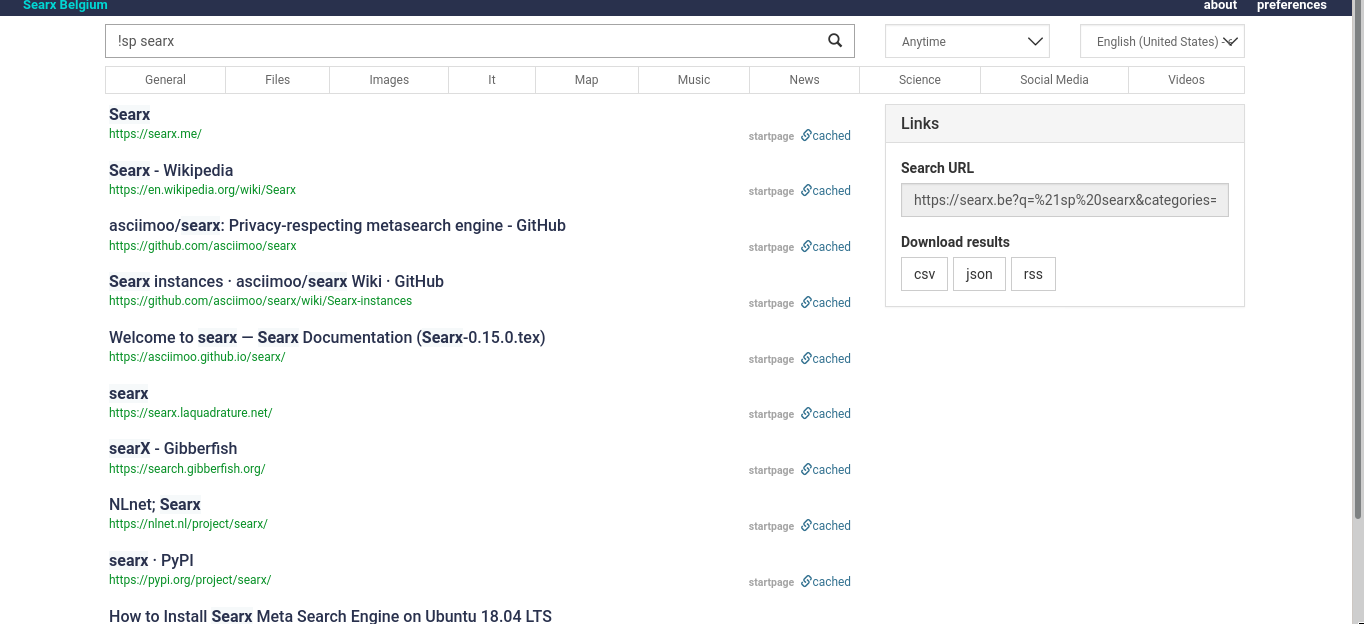Download results as csv
The height and width of the screenshot is (624, 1364).
pyautogui.click(x=923, y=273)
